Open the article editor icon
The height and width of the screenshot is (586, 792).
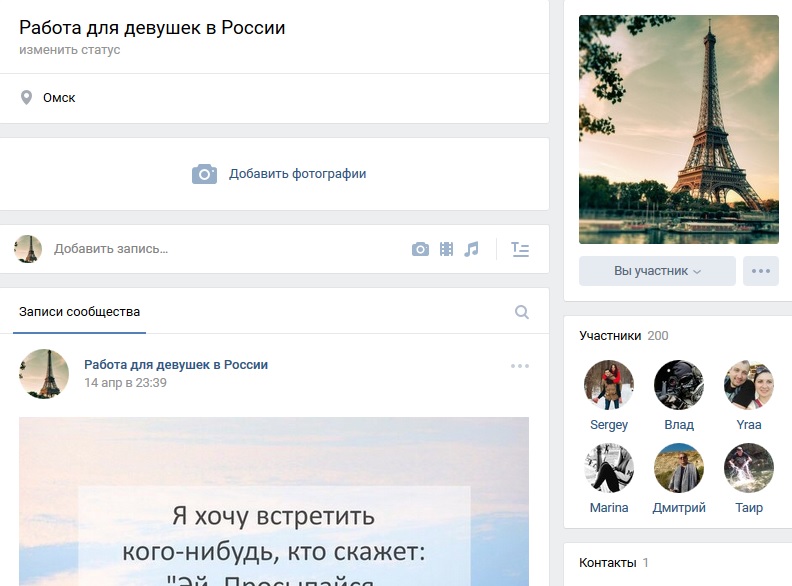point(520,250)
